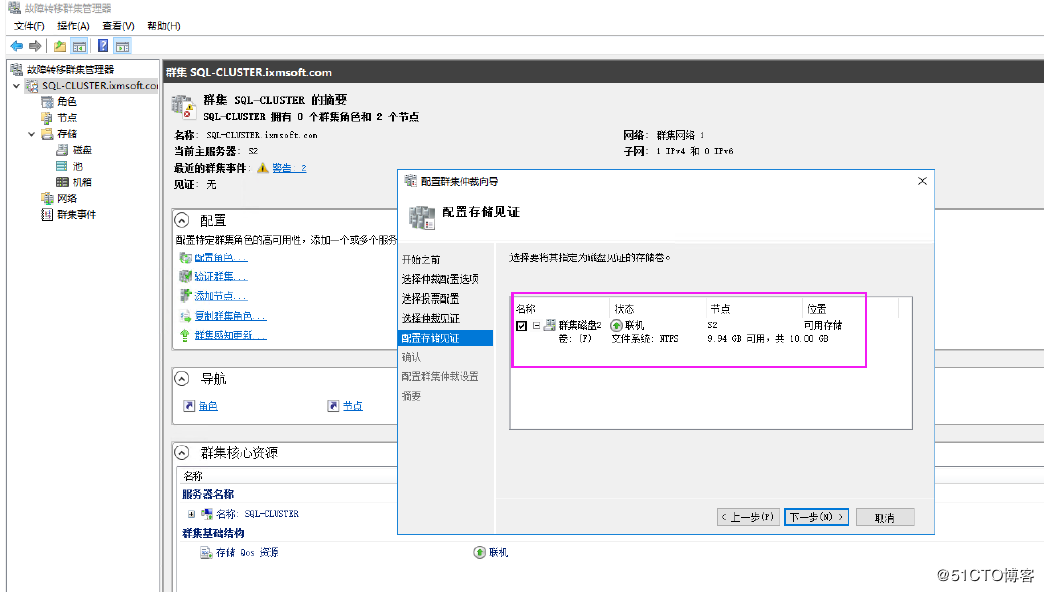The width and height of the screenshot is (1044, 592).
Task: Open the 文件(F) menu
Action: click(27, 25)
